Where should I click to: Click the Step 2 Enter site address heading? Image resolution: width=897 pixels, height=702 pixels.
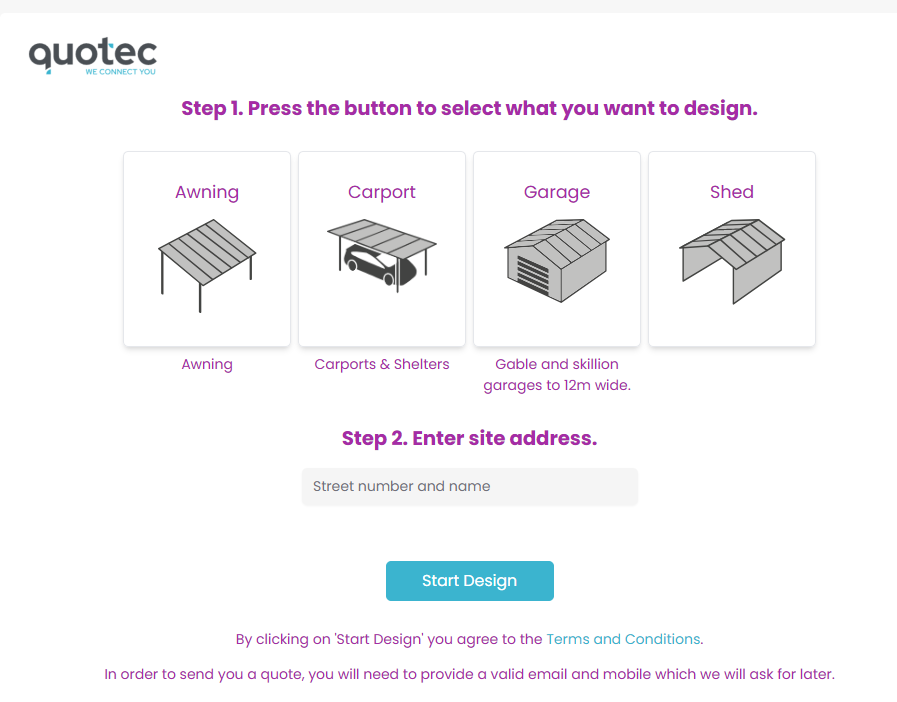coord(470,438)
